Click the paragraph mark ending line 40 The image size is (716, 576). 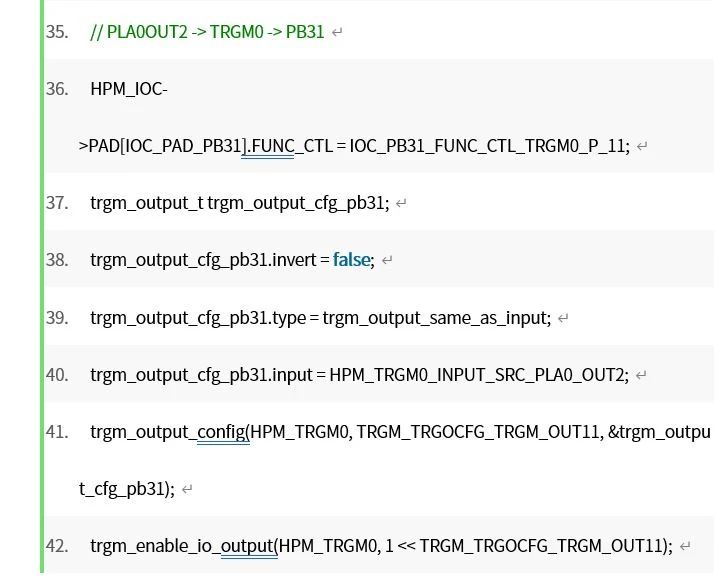(x=641, y=375)
